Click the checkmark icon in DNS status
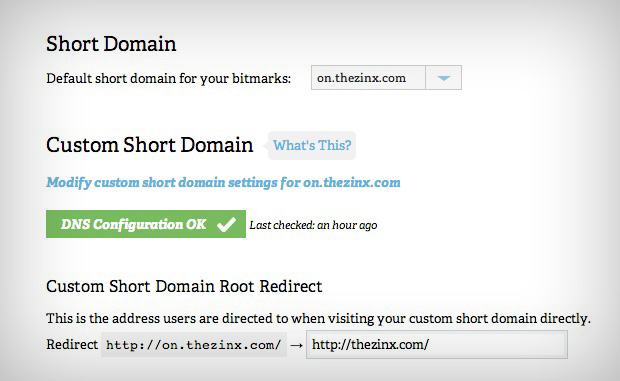The image size is (620, 381). point(227,224)
